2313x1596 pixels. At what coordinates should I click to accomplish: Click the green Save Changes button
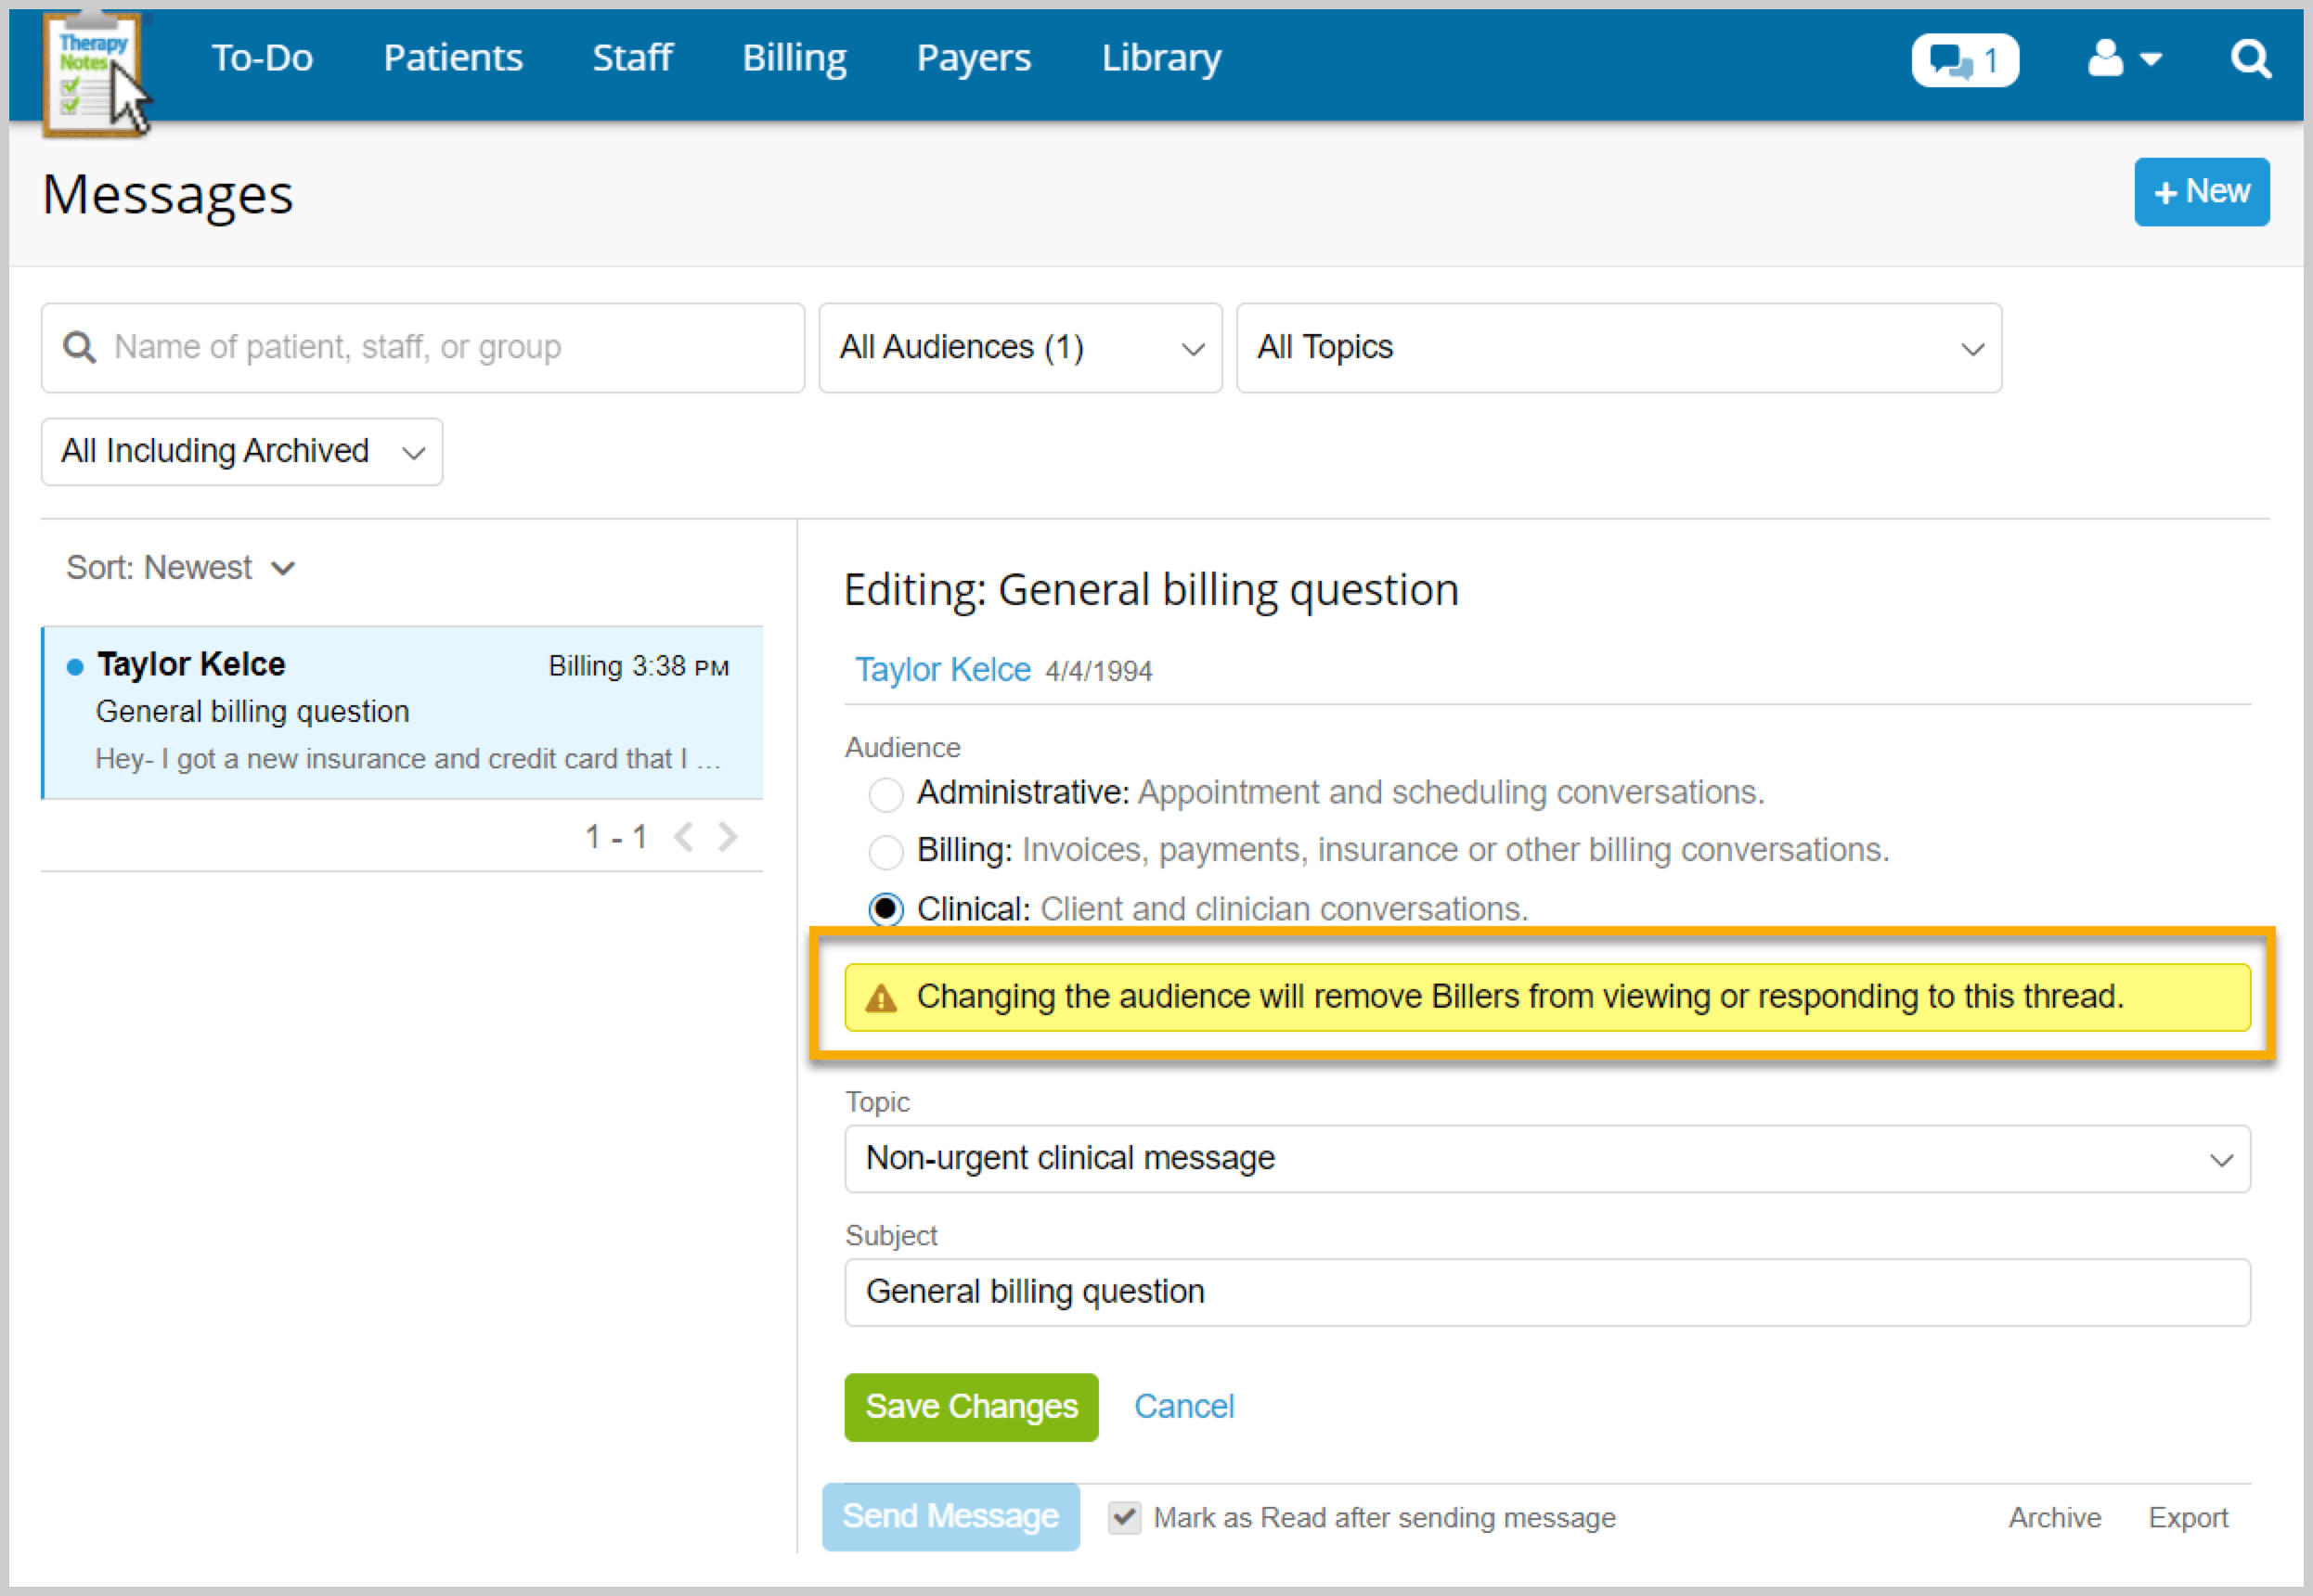[970, 1406]
